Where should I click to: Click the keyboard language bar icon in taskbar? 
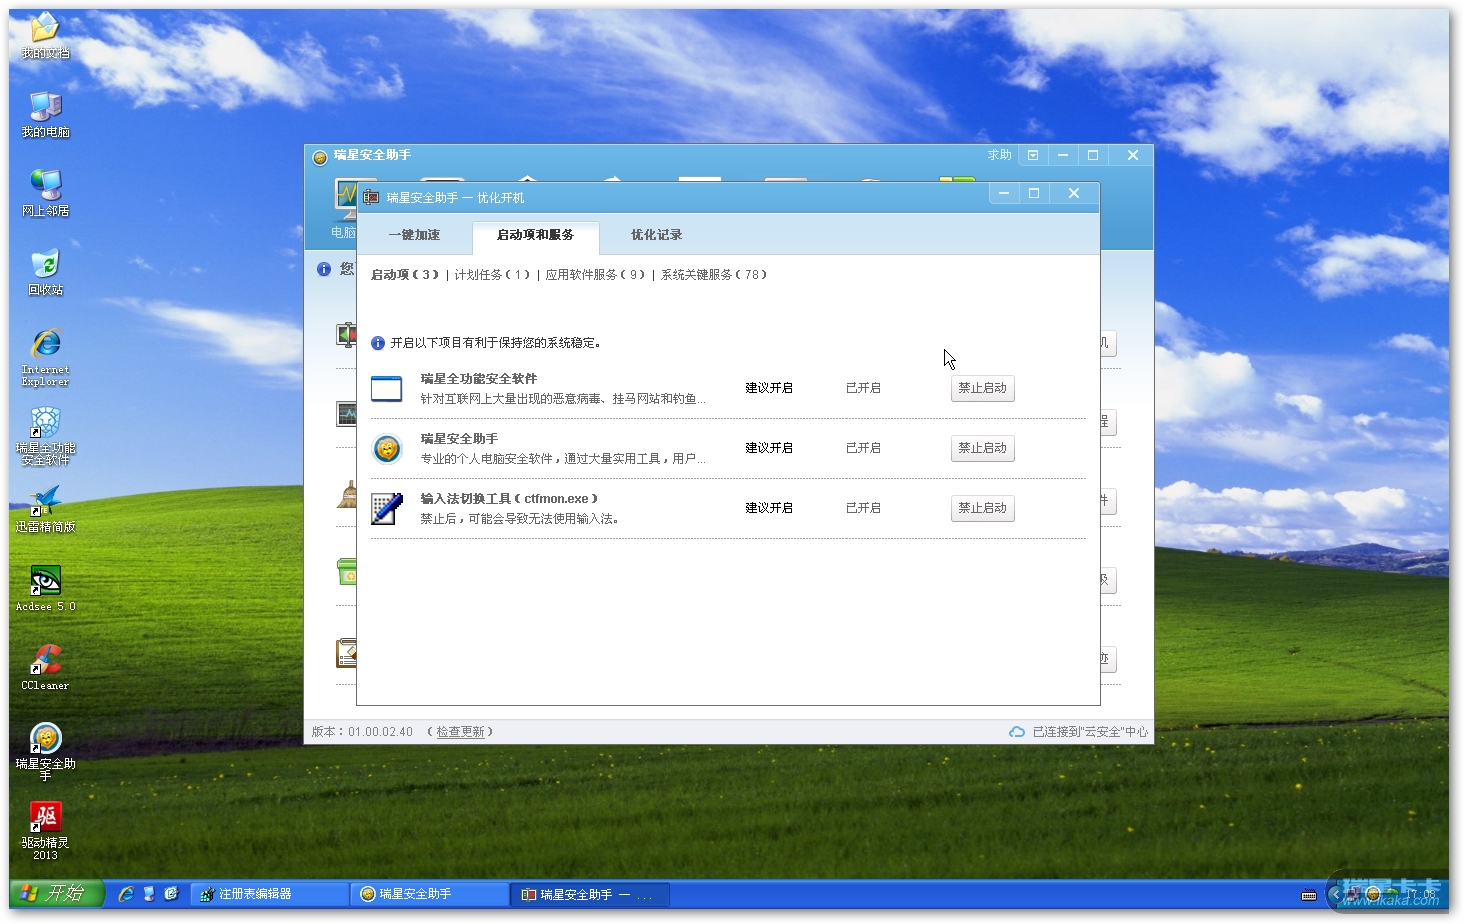click(1309, 895)
